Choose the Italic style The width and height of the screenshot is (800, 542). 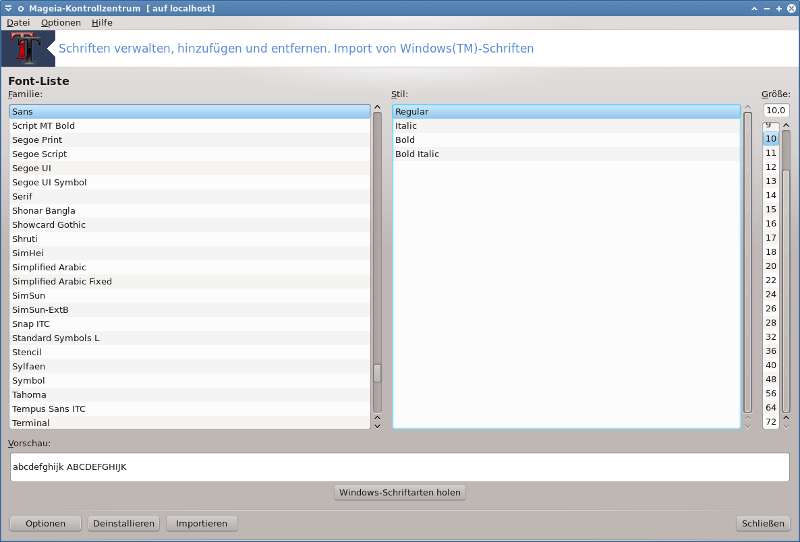566,126
